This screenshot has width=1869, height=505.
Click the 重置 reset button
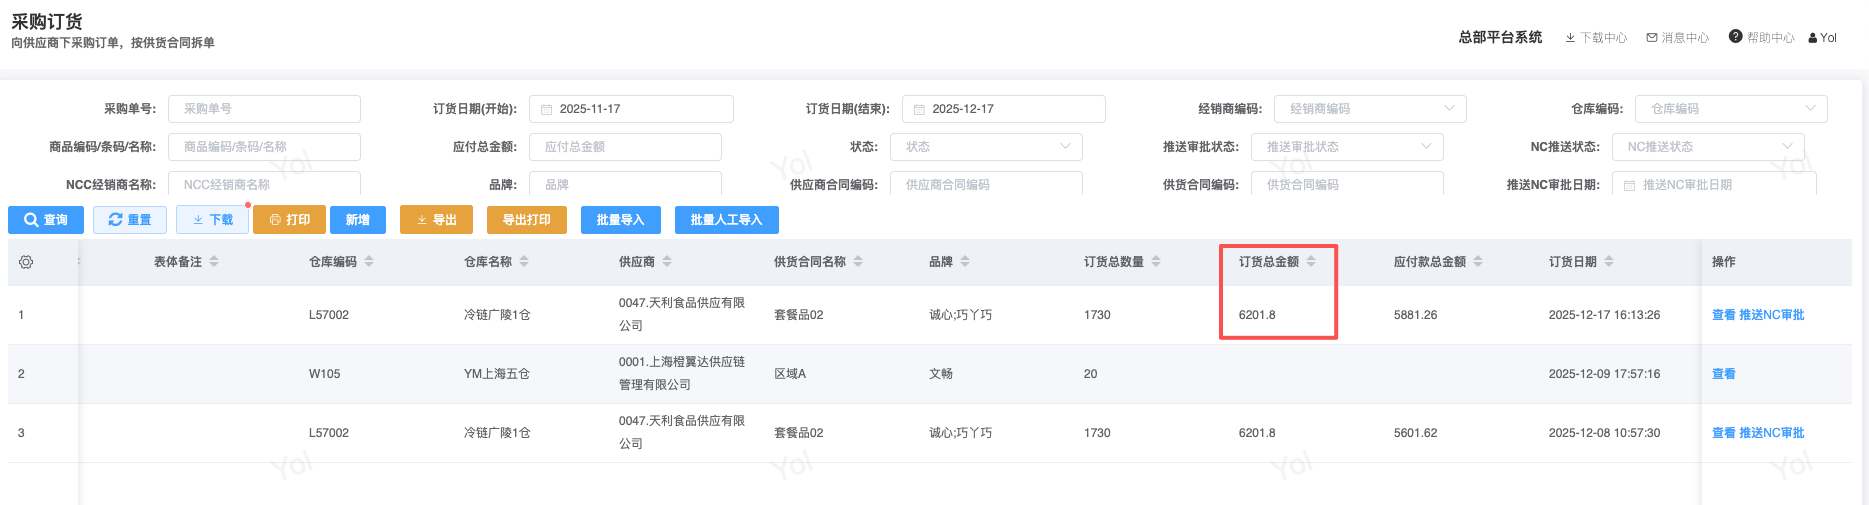[130, 220]
